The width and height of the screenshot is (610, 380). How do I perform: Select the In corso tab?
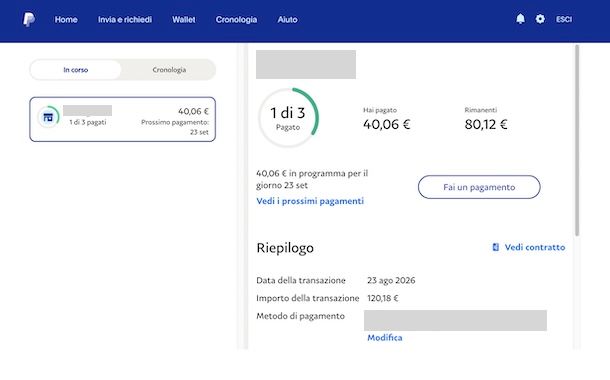pyautogui.click(x=75, y=70)
